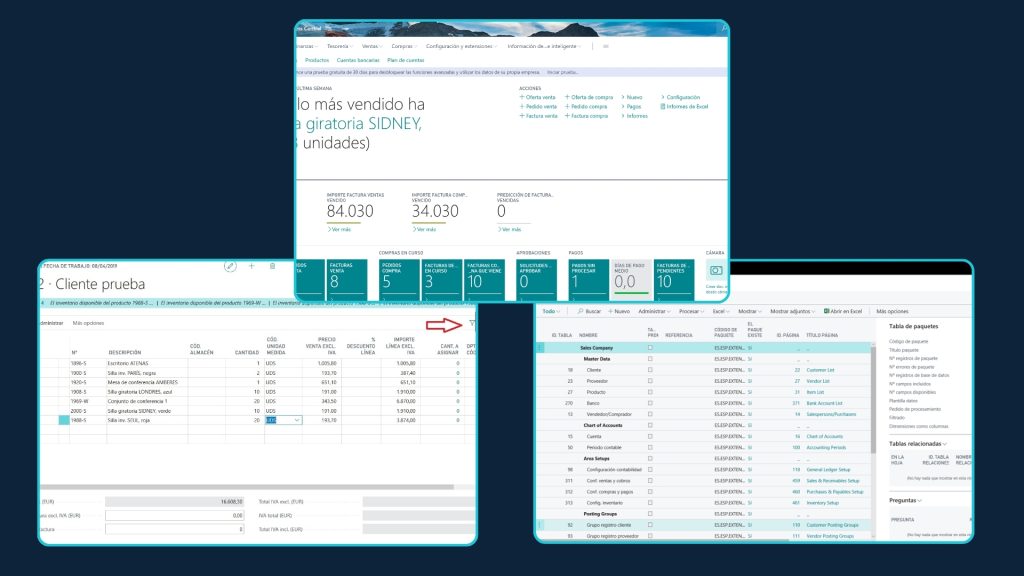1024x576 pixels.
Task: Click the Factura venta action link
Action: click(x=539, y=116)
